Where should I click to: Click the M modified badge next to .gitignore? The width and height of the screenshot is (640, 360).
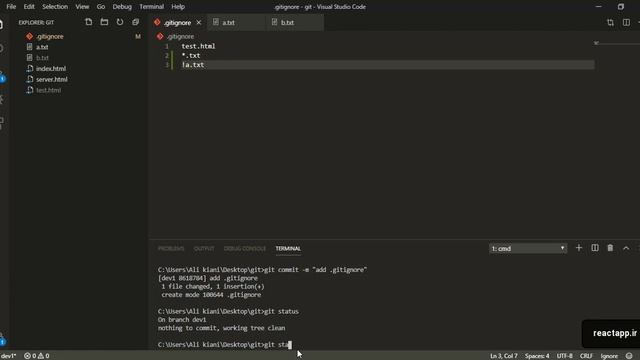(138, 36)
